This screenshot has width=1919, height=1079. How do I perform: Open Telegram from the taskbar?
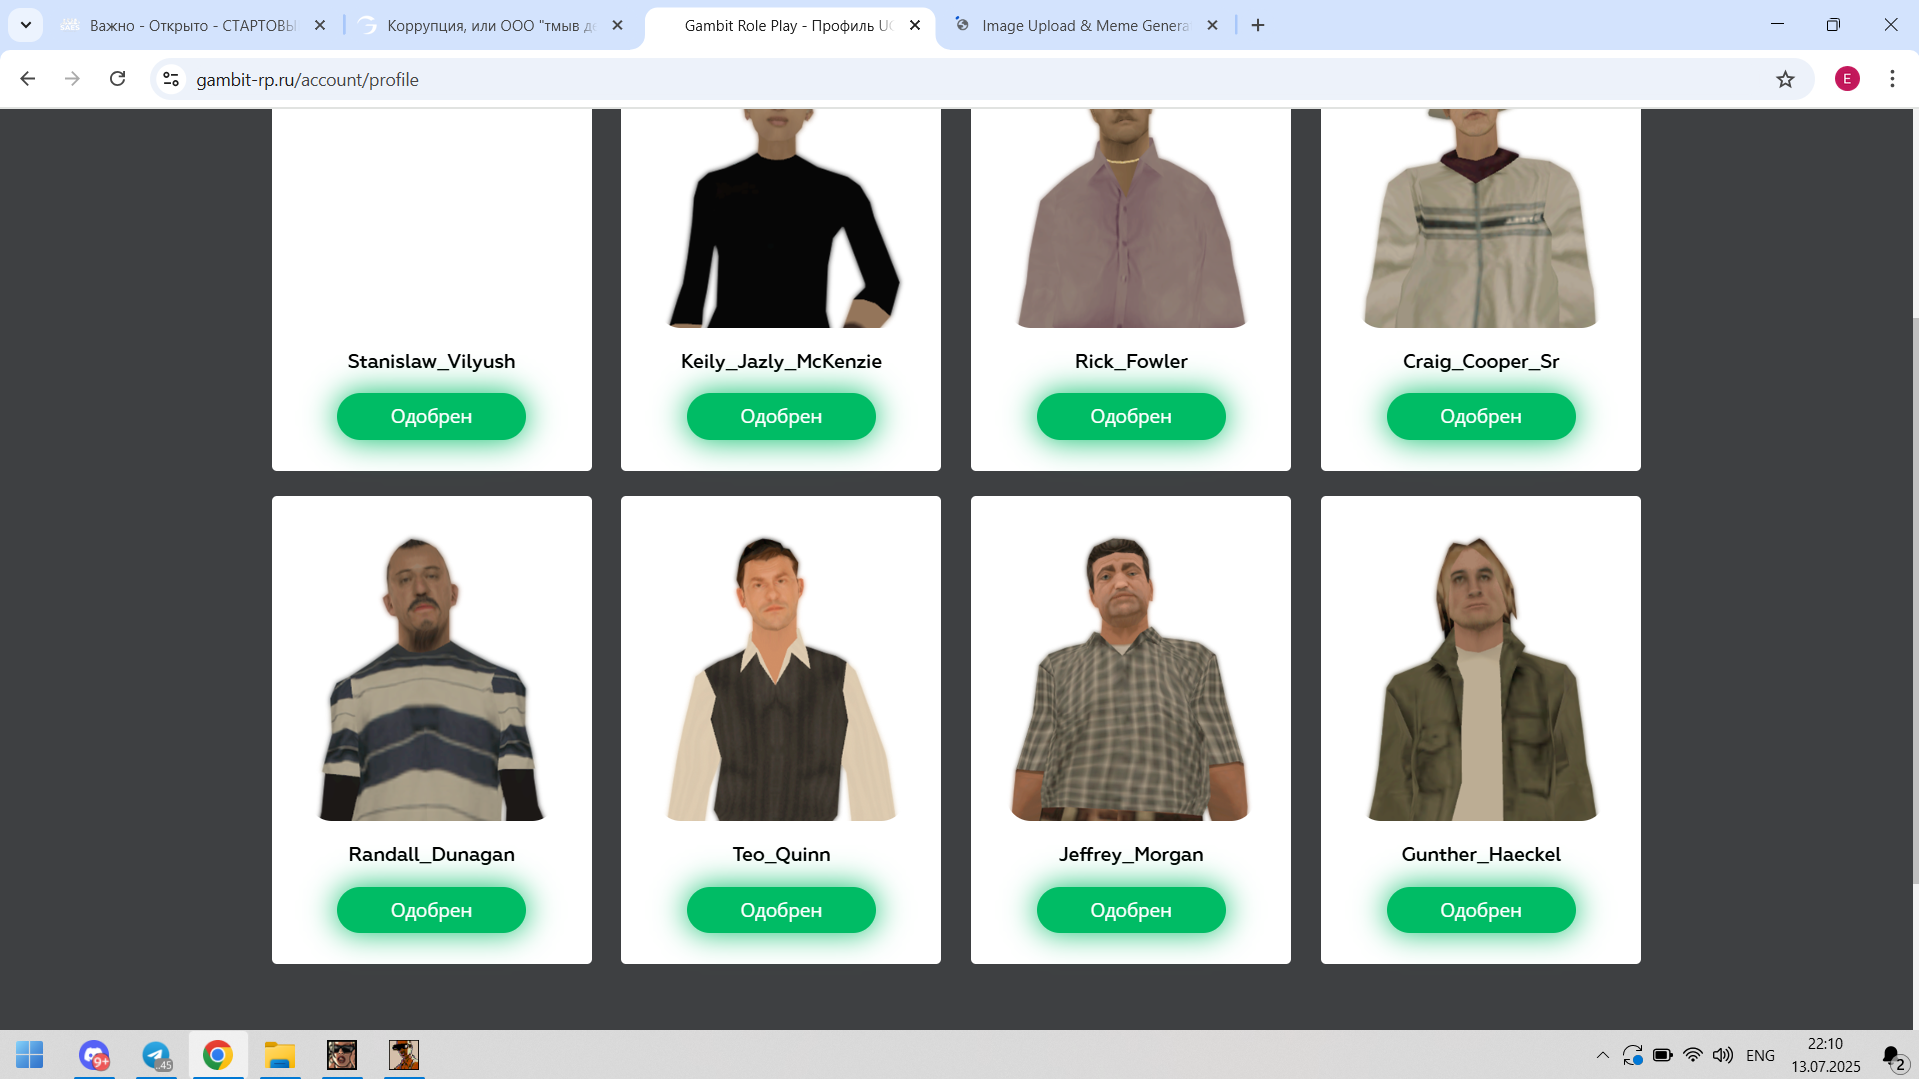(x=156, y=1055)
